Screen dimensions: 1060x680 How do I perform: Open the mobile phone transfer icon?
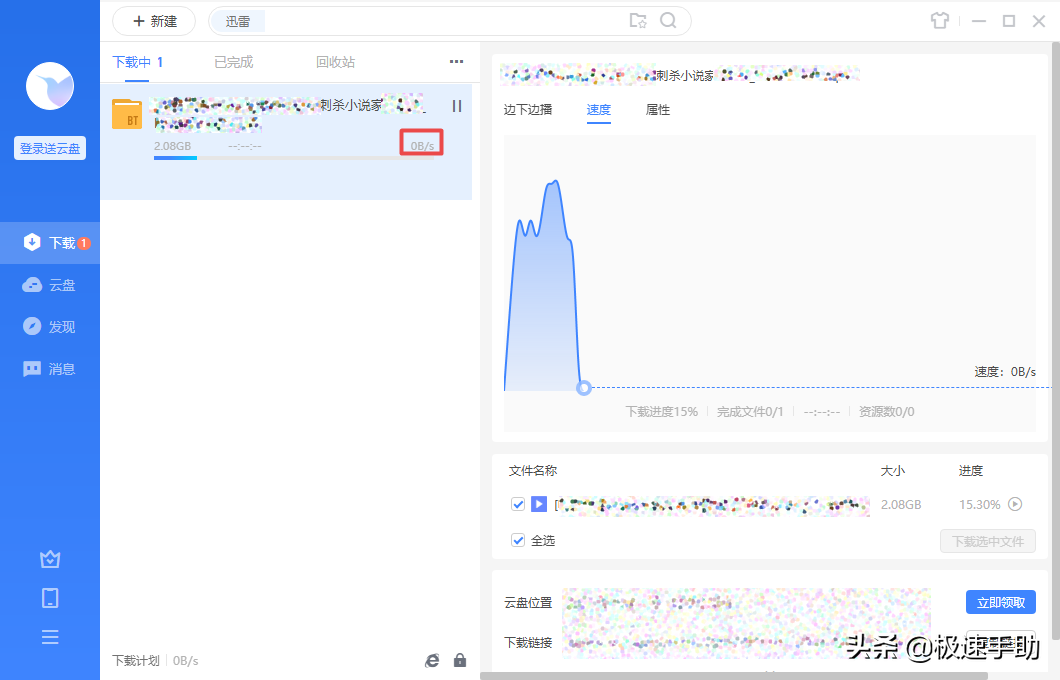(x=50, y=597)
